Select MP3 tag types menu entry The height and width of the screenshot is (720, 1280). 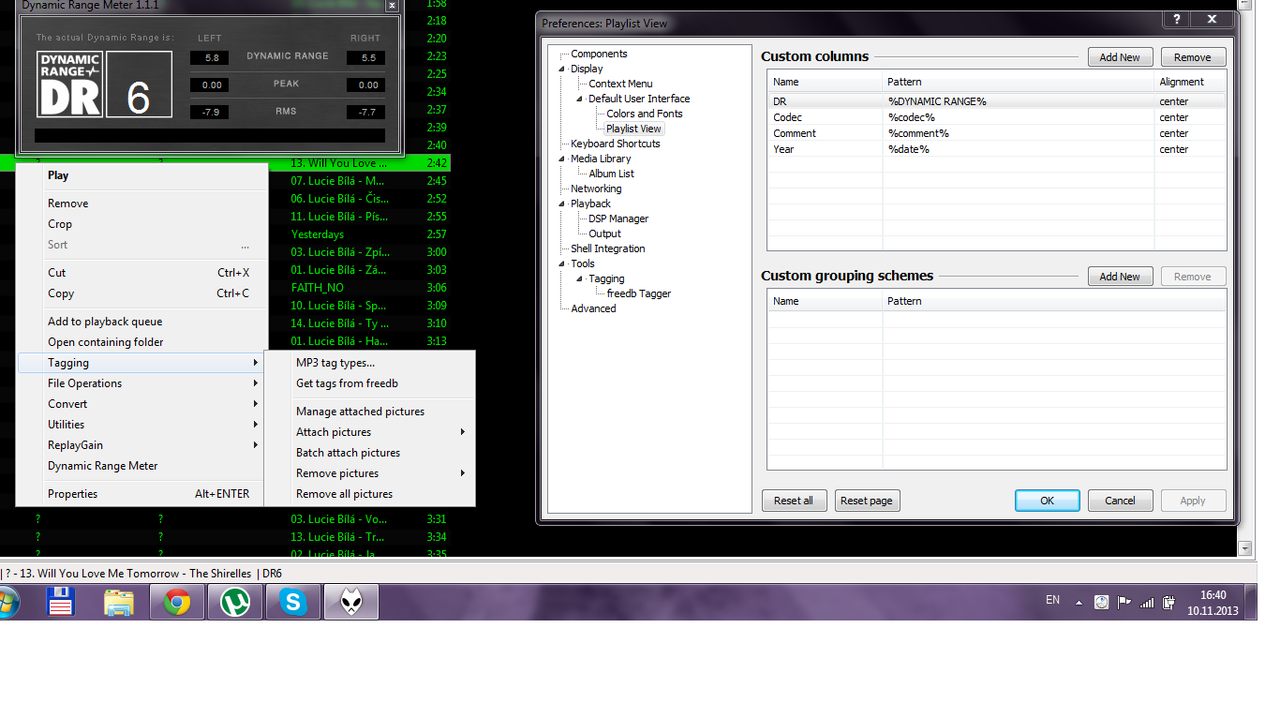coord(370,363)
